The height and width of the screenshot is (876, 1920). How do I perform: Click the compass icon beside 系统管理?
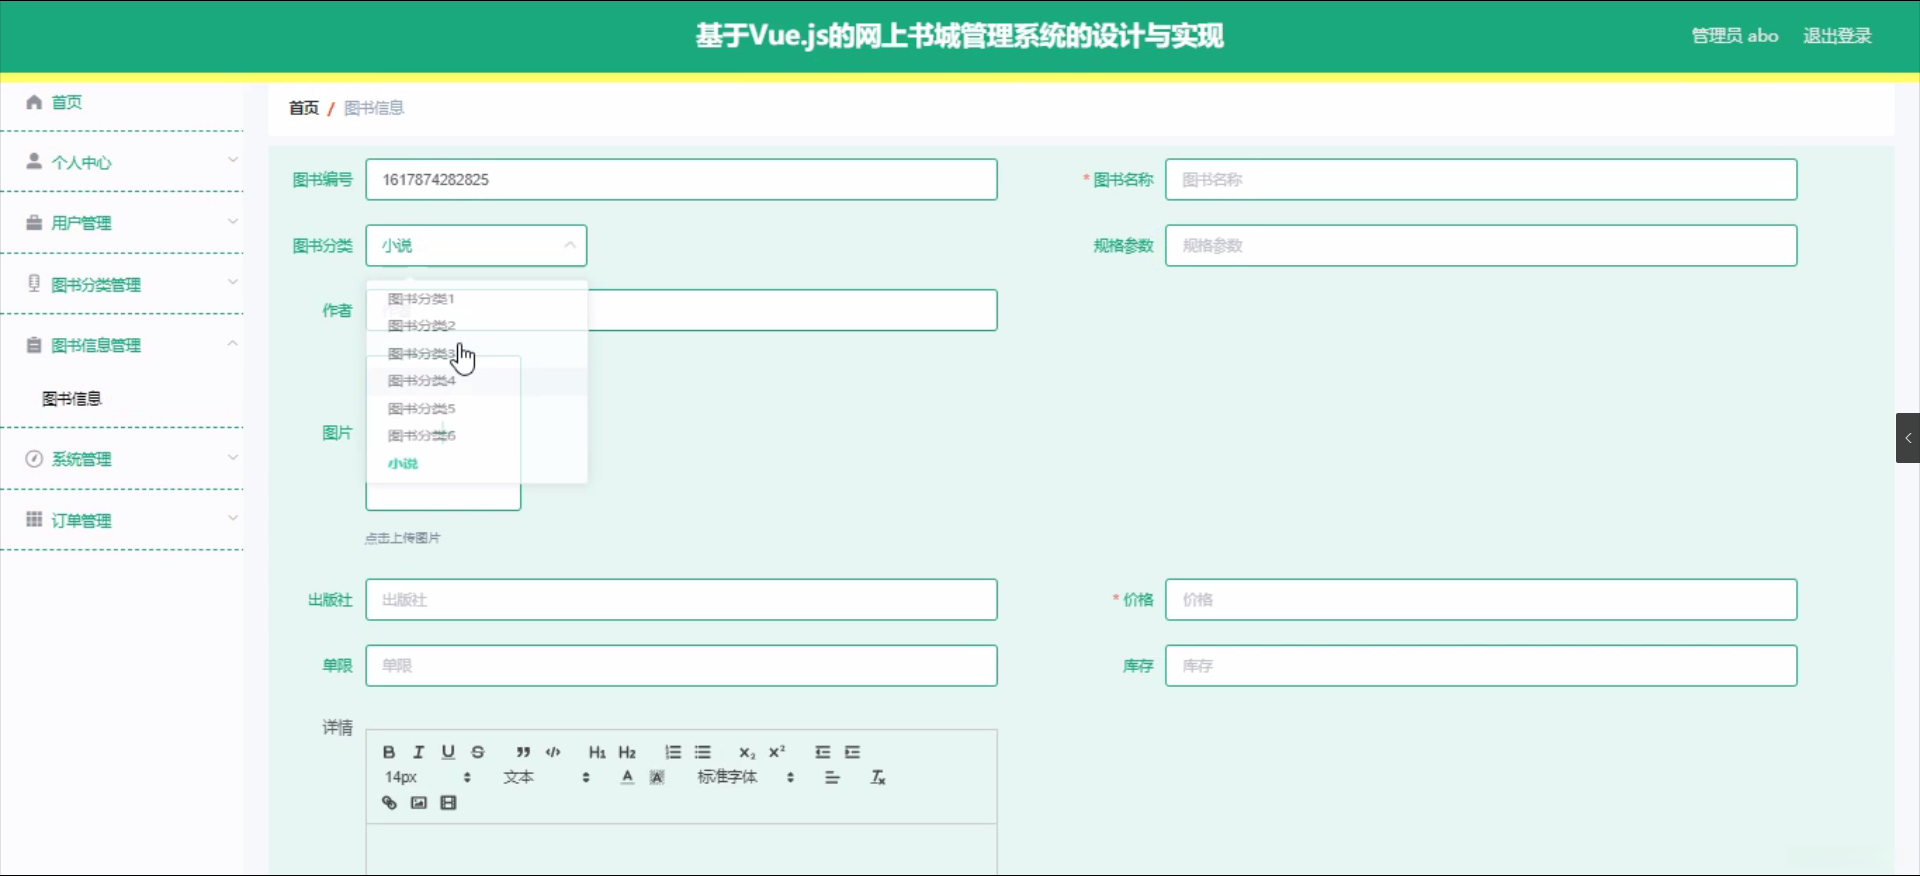pos(34,459)
